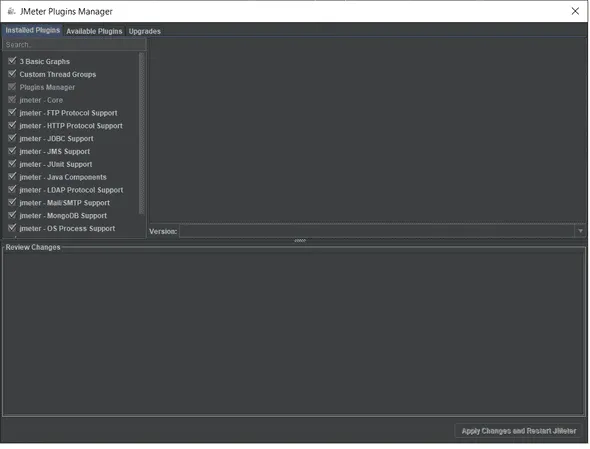The width and height of the screenshot is (590, 449).
Task: Uncheck jmeter - Mail/SMTP Support checkbox
Action: pos(12,202)
